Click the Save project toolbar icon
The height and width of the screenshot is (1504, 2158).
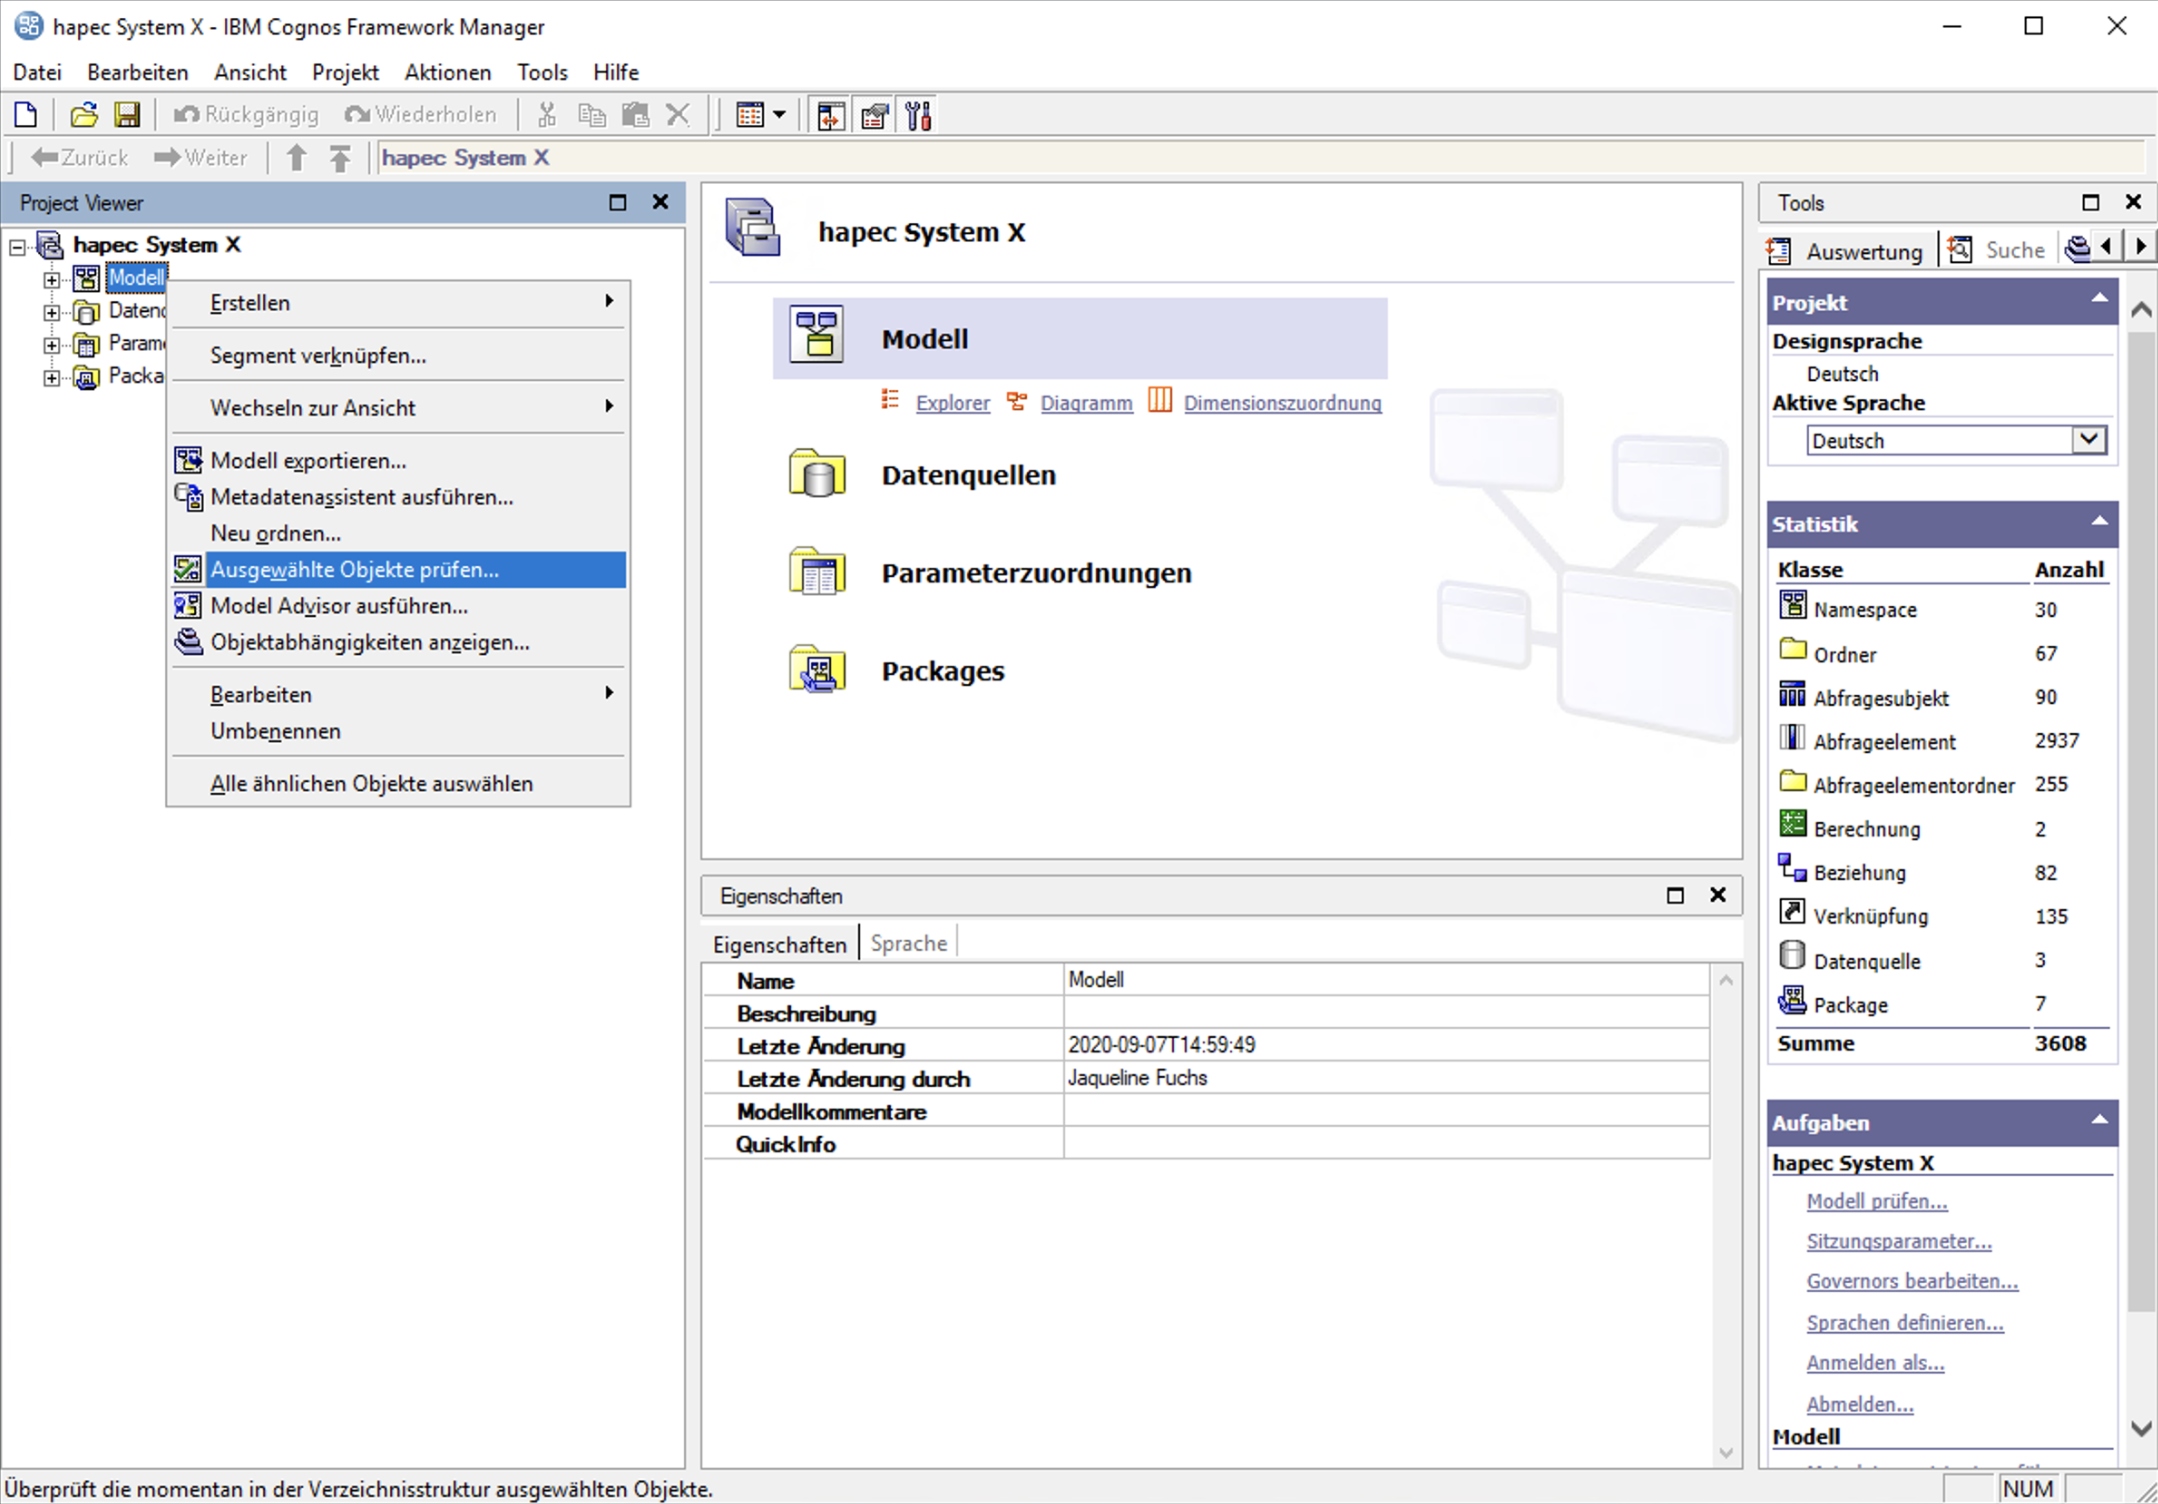127,115
